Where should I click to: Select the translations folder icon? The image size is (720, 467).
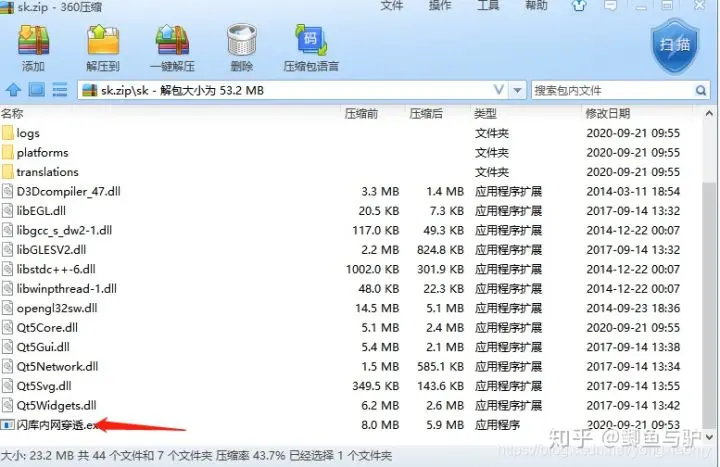coord(8,172)
